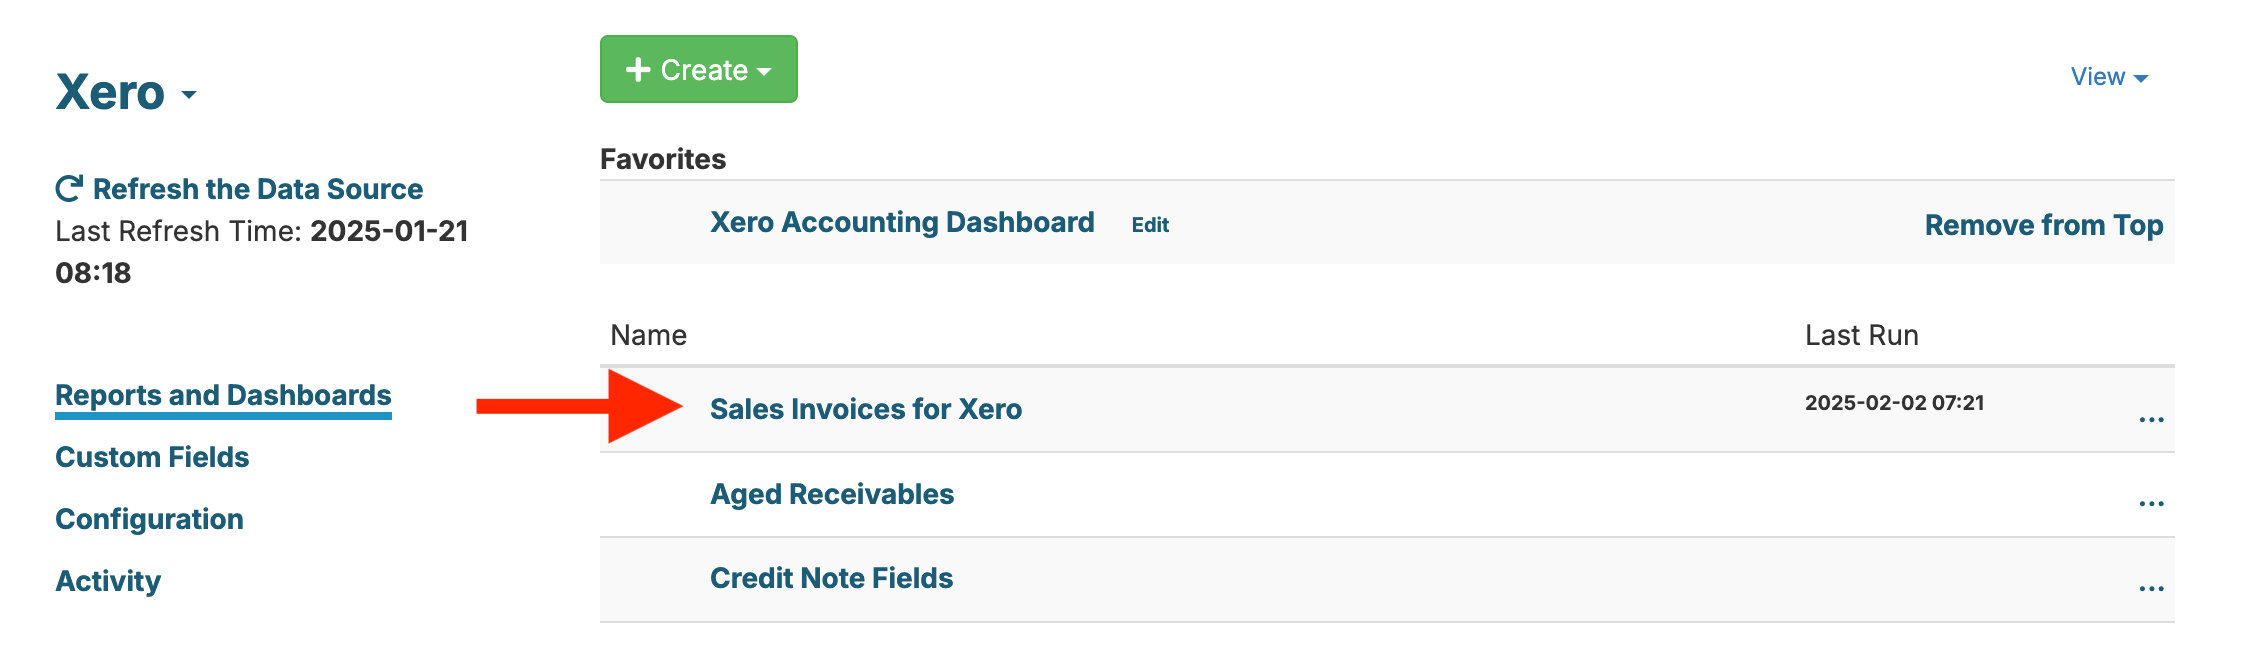The image size is (2258, 646).
Task: Click the plus icon on the Create button
Action: pyautogui.click(x=638, y=70)
